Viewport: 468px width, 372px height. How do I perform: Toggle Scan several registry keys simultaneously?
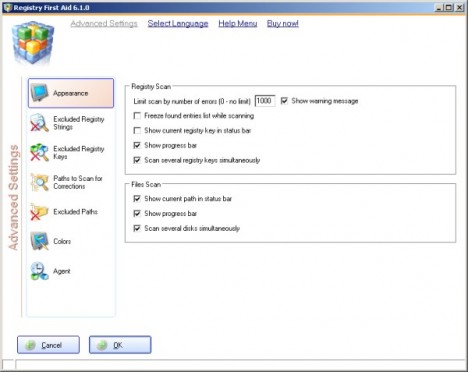(137, 160)
